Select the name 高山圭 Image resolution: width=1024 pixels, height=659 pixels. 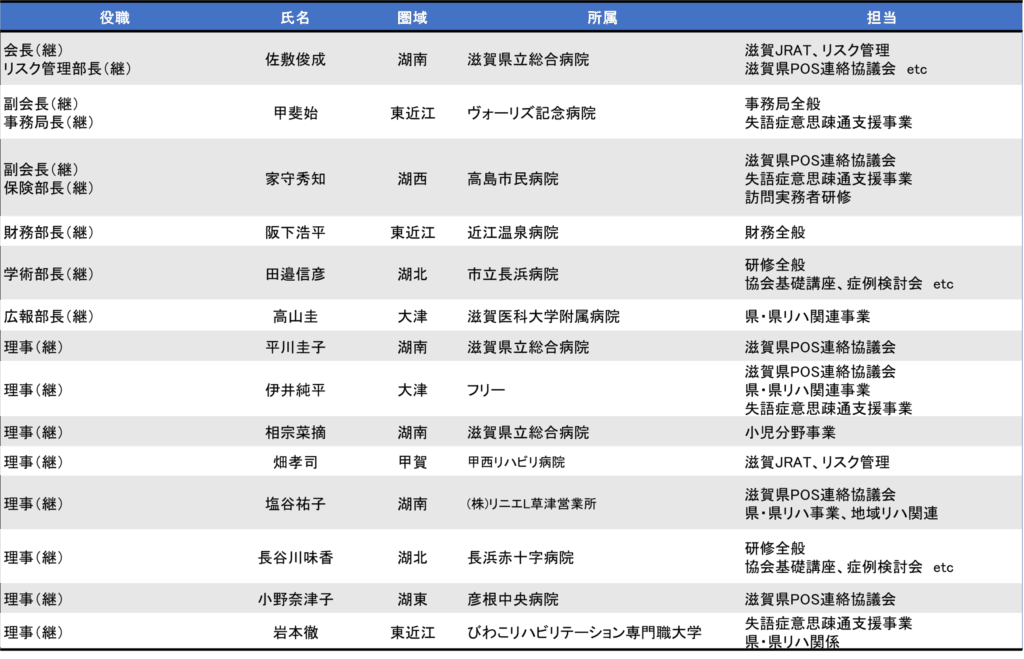tap(295, 317)
